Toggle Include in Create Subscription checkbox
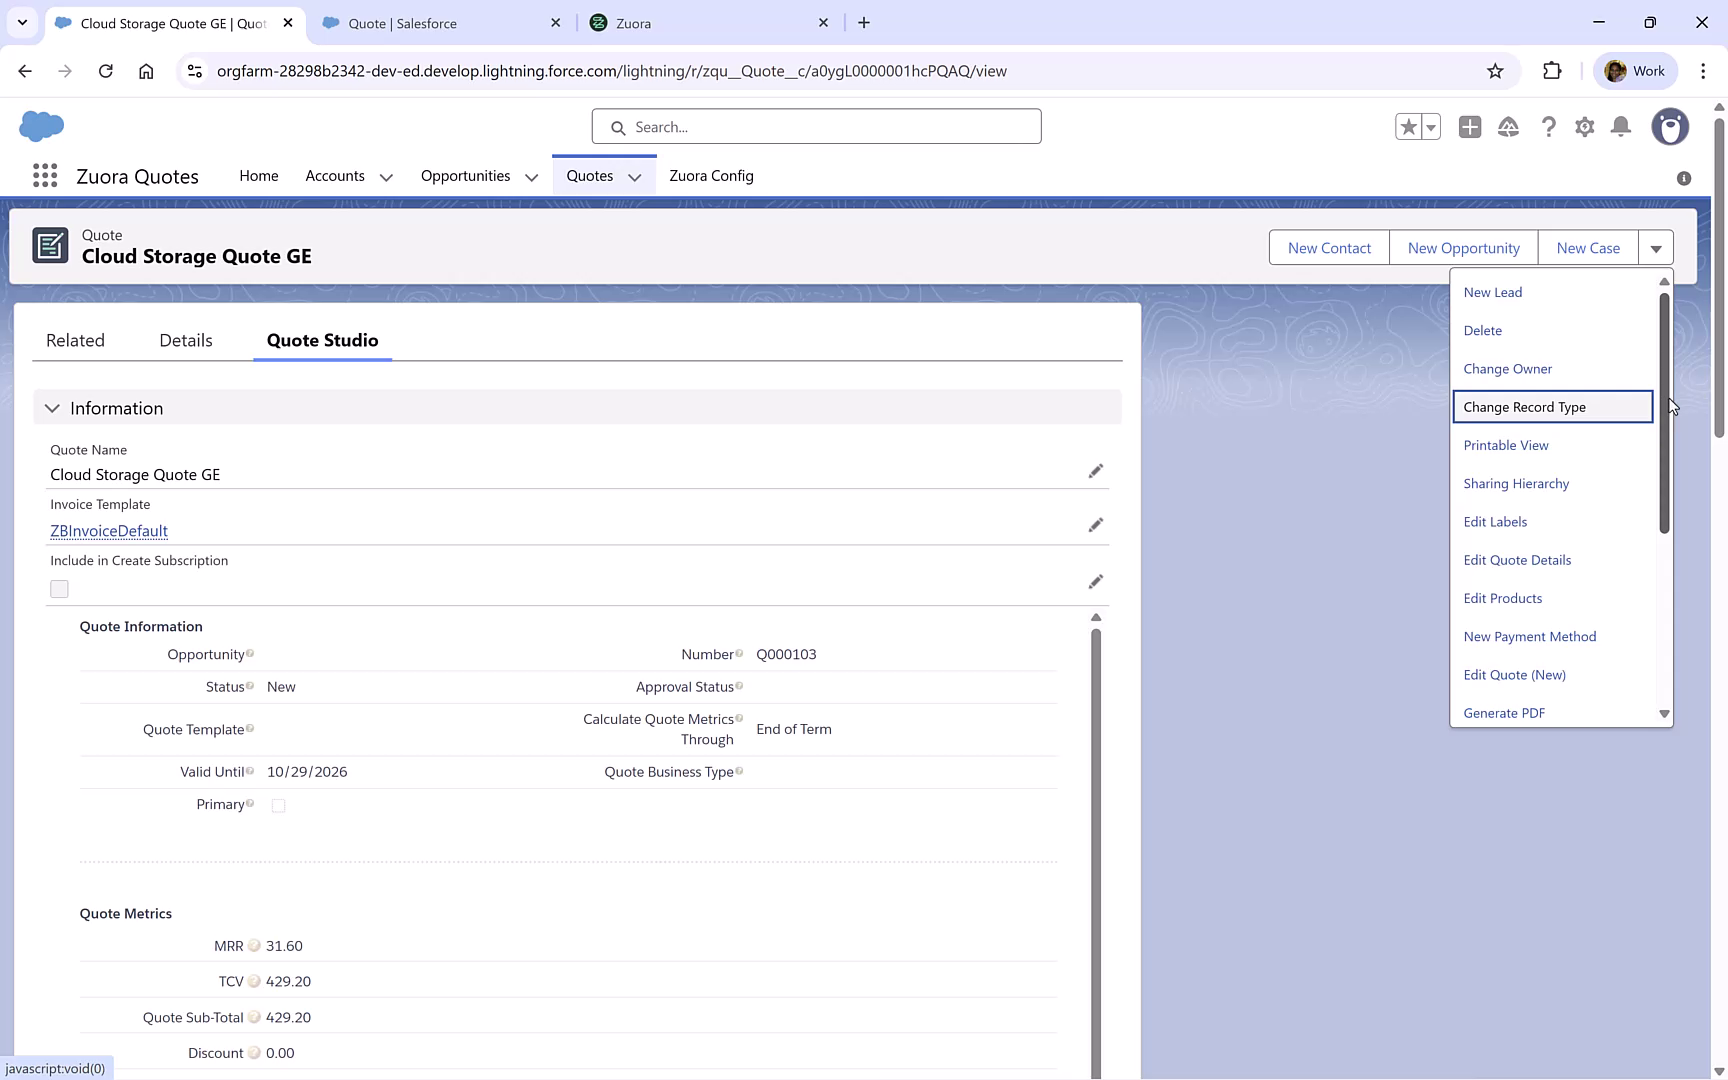Viewport: 1728px width, 1080px height. (x=59, y=589)
